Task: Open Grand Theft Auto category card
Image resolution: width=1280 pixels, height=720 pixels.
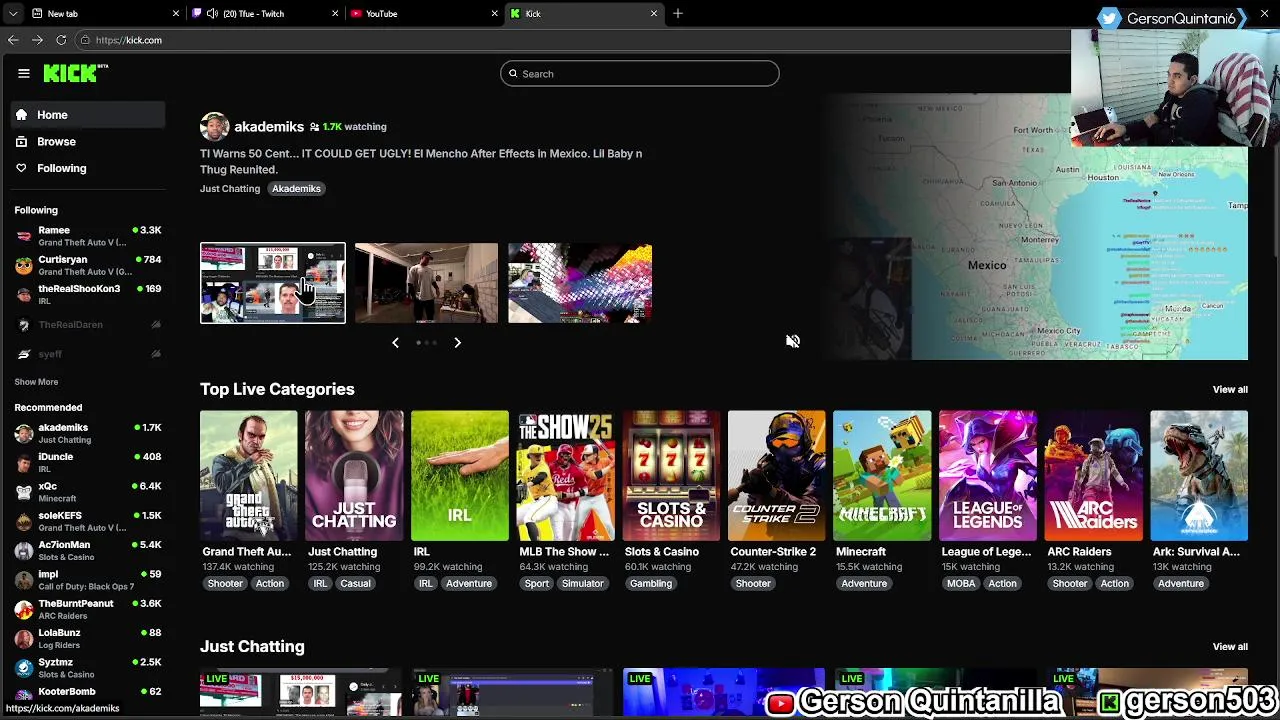Action: click(248, 476)
